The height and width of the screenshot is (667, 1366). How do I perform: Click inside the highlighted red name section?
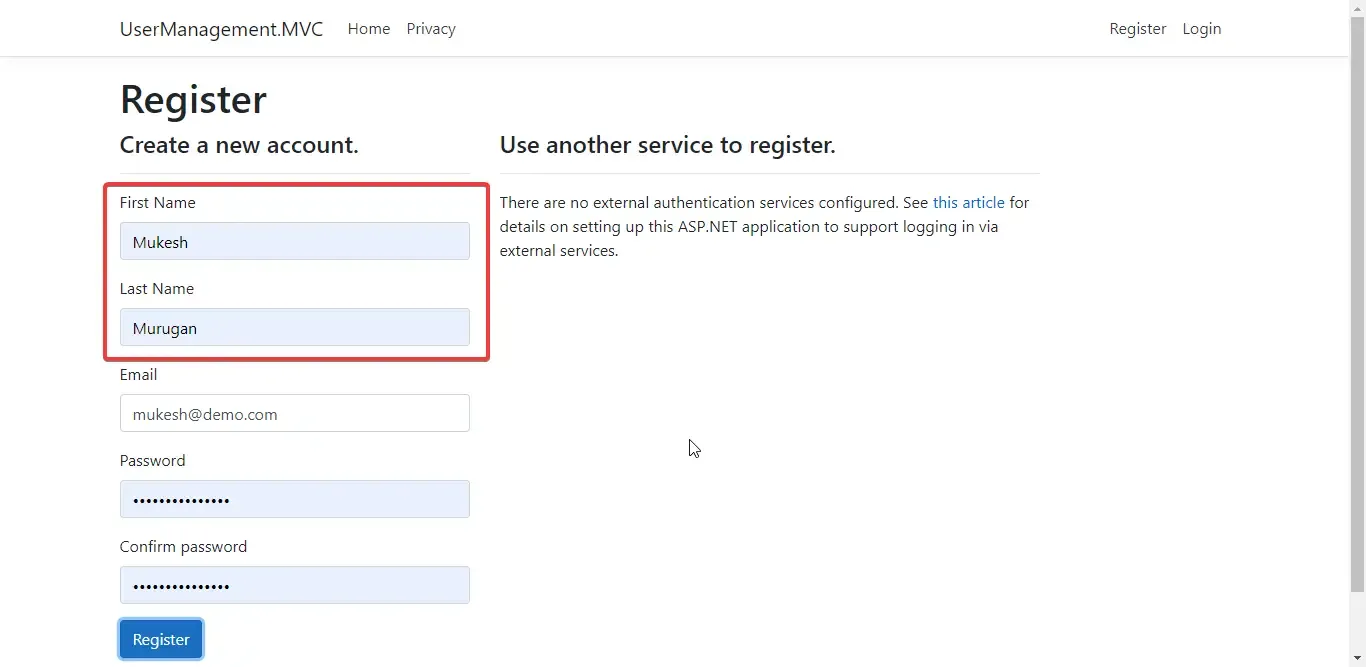(x=296, y=270)
